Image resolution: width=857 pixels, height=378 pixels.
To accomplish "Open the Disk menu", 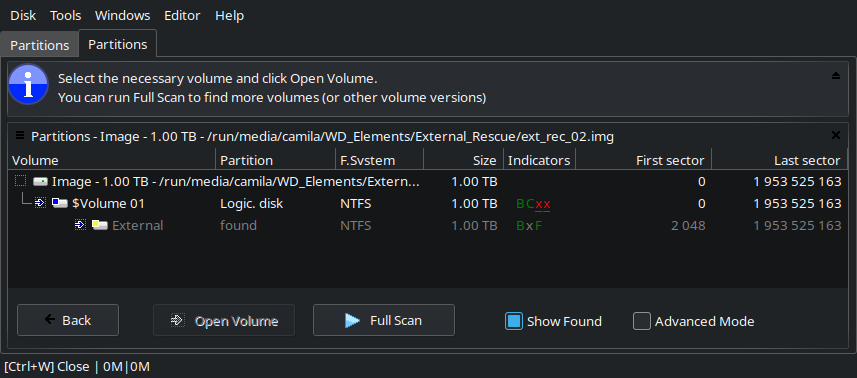I will click(23, 16).
